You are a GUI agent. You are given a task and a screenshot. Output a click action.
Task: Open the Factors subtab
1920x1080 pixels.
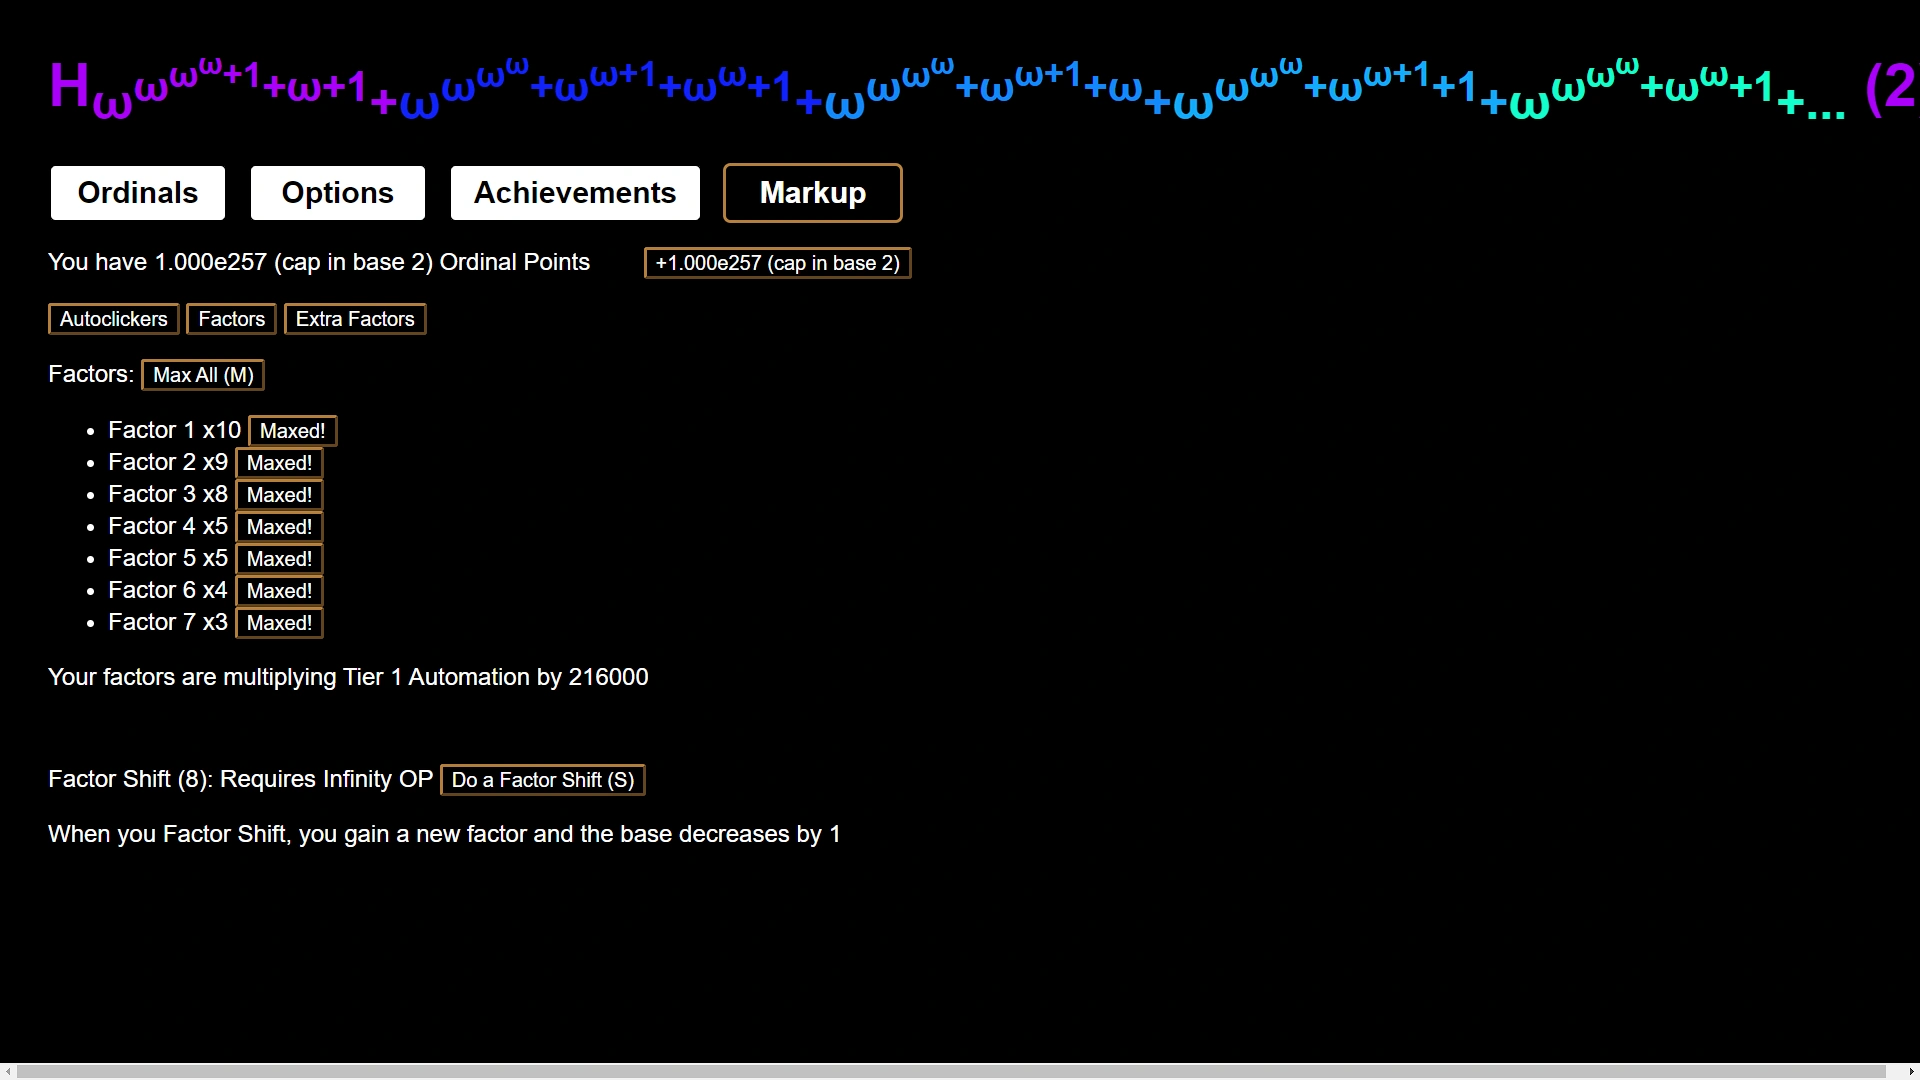[231, 319]
